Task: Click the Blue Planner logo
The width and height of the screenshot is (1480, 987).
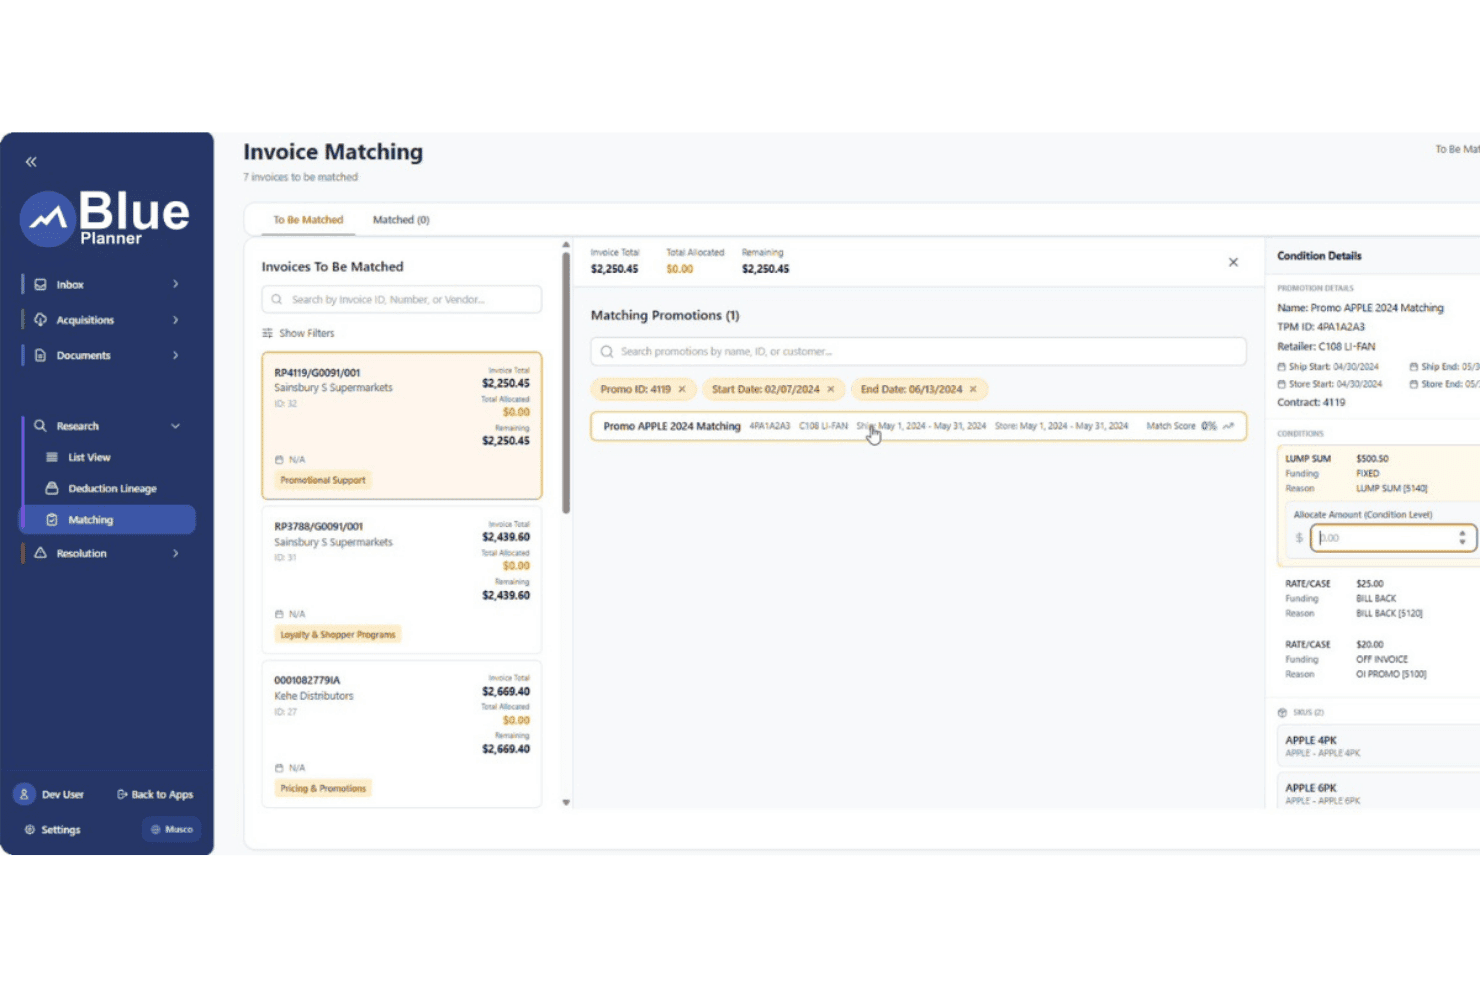Action: pos(105,218)
